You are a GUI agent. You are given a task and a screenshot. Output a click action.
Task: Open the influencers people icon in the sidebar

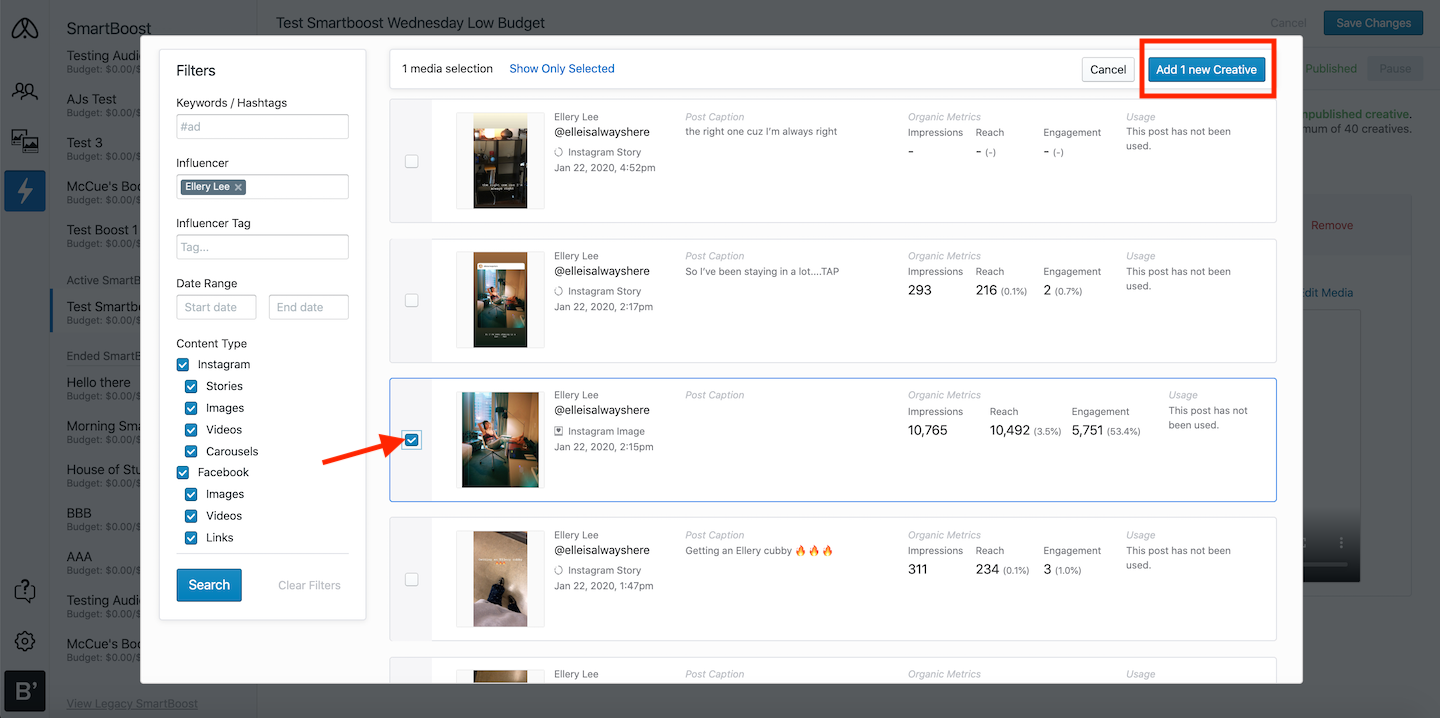[25, 92]
